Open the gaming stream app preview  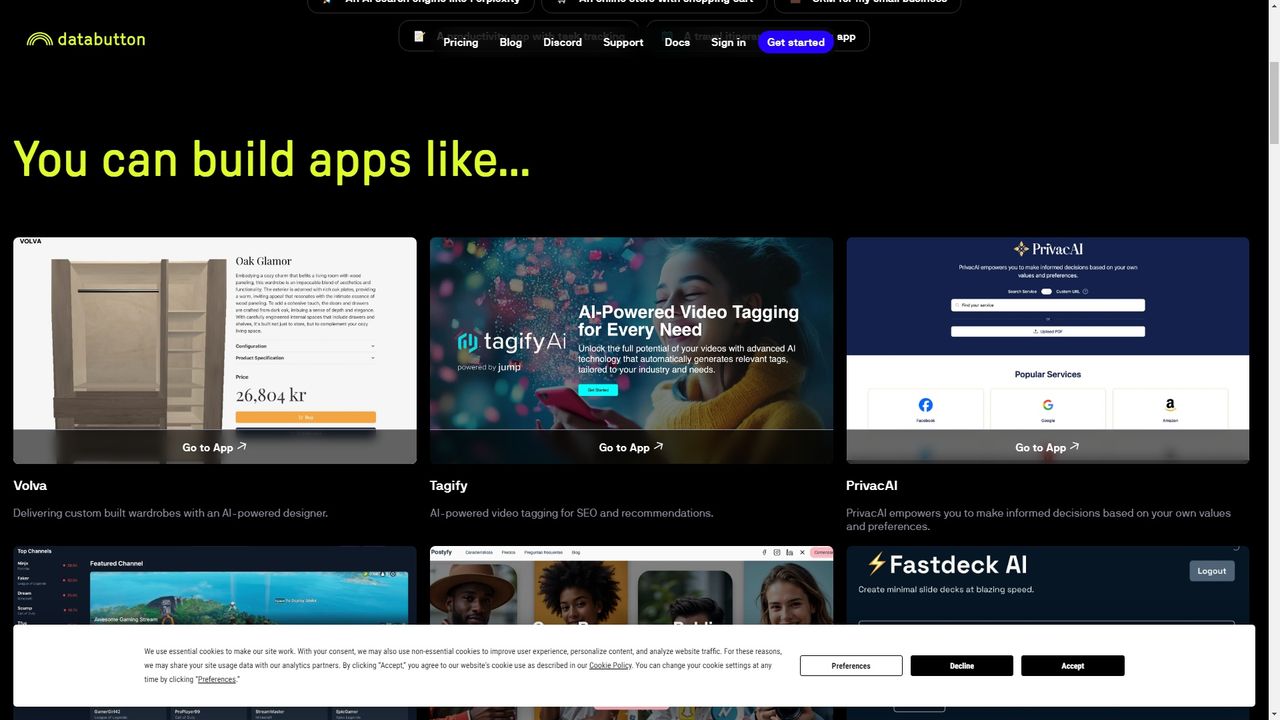pyautogui.click(x=215, y=585)
